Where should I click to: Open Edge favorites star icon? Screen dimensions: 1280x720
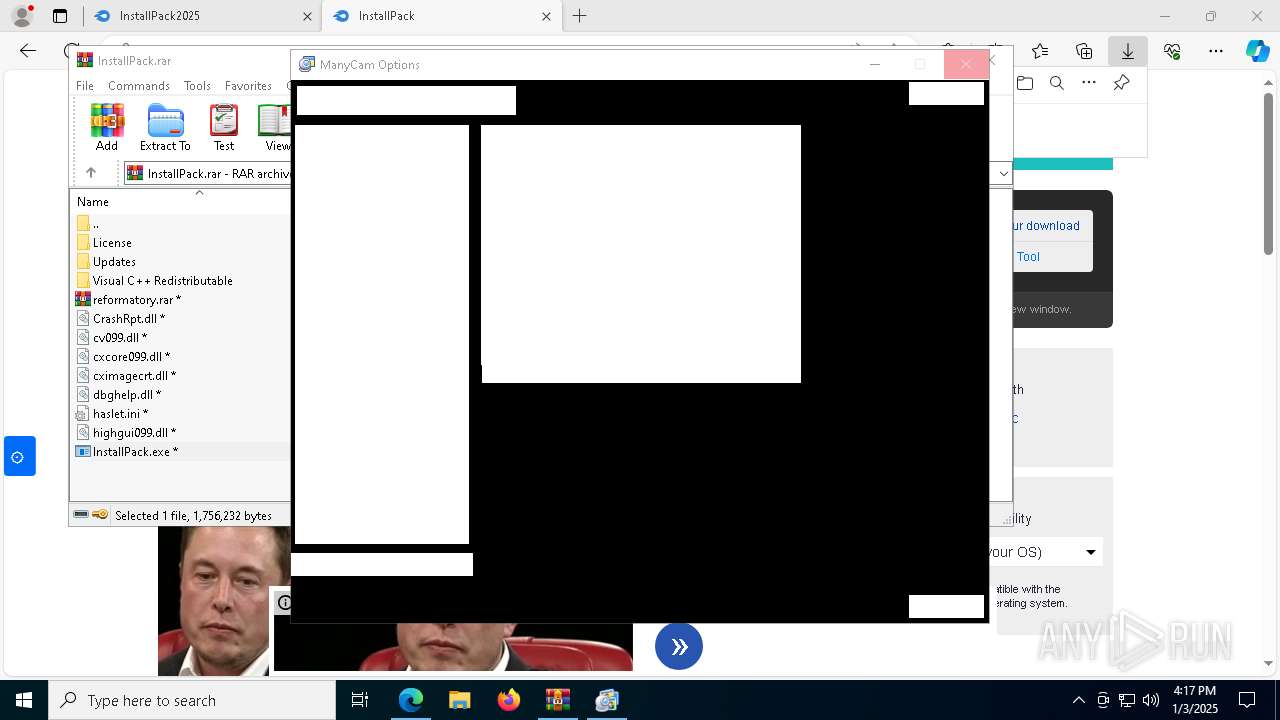(1040, 51)
